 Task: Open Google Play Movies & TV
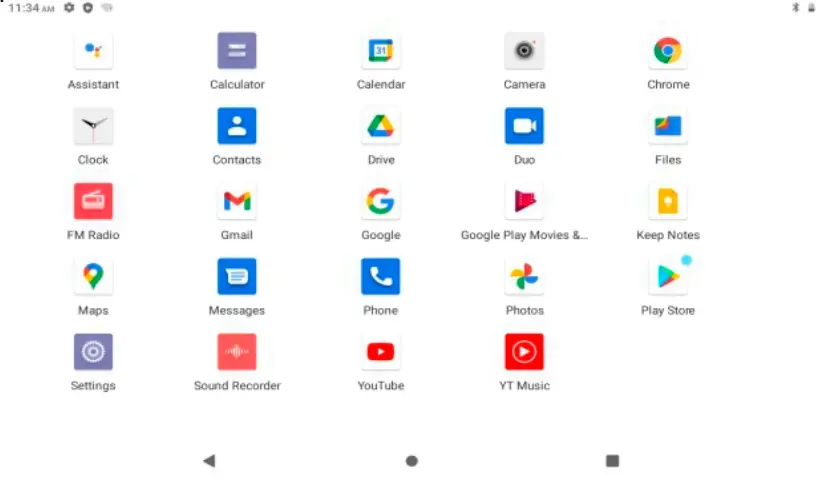point(524,201)
